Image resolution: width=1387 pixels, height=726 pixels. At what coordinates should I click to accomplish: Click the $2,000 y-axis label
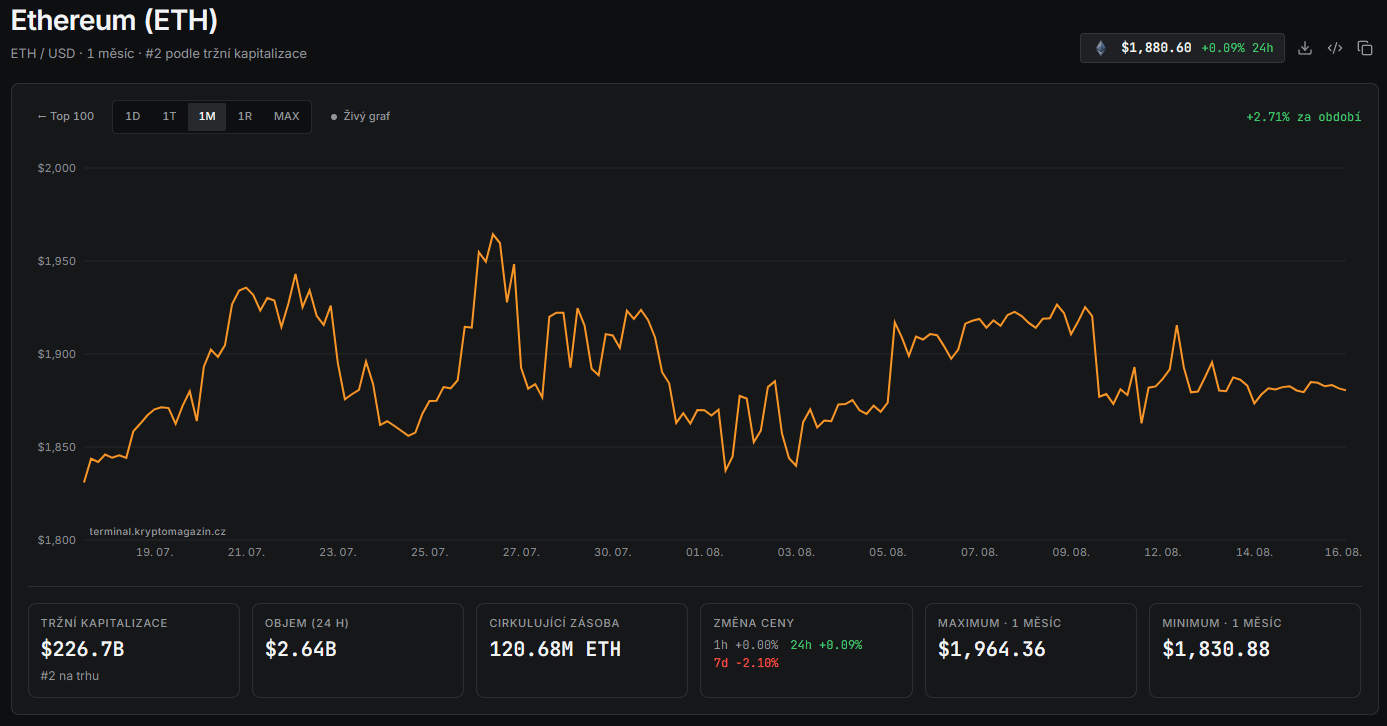tap(57, 168)
